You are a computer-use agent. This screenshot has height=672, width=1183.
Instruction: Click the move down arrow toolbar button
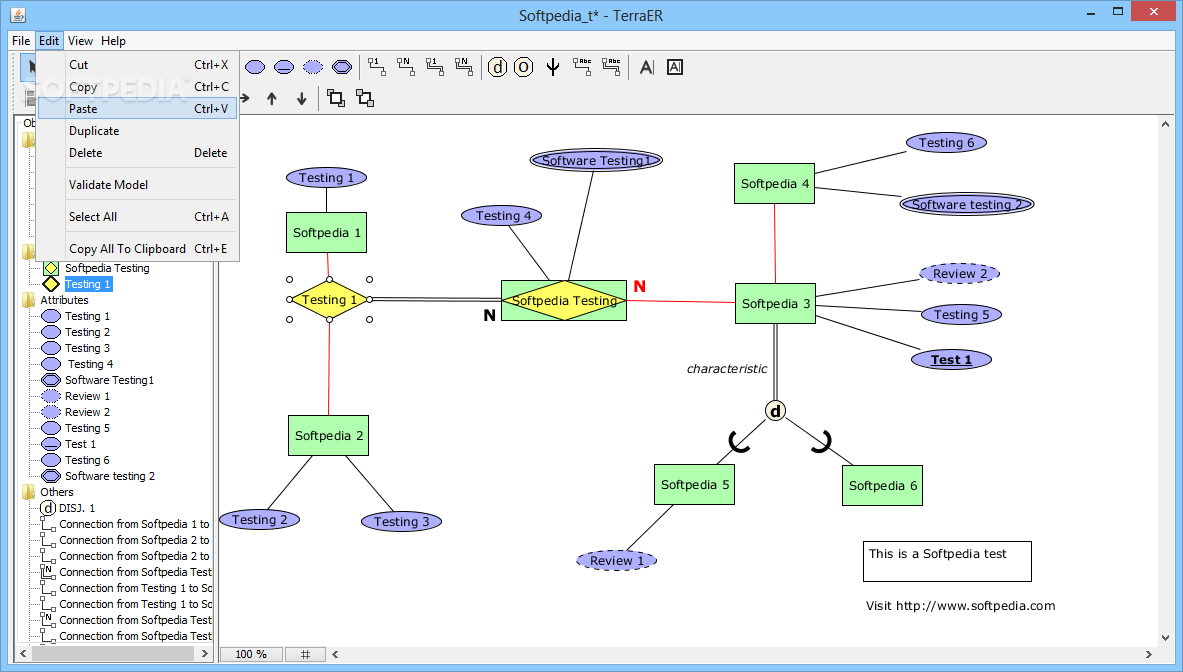pyautogui.click(x=301, y=99)
